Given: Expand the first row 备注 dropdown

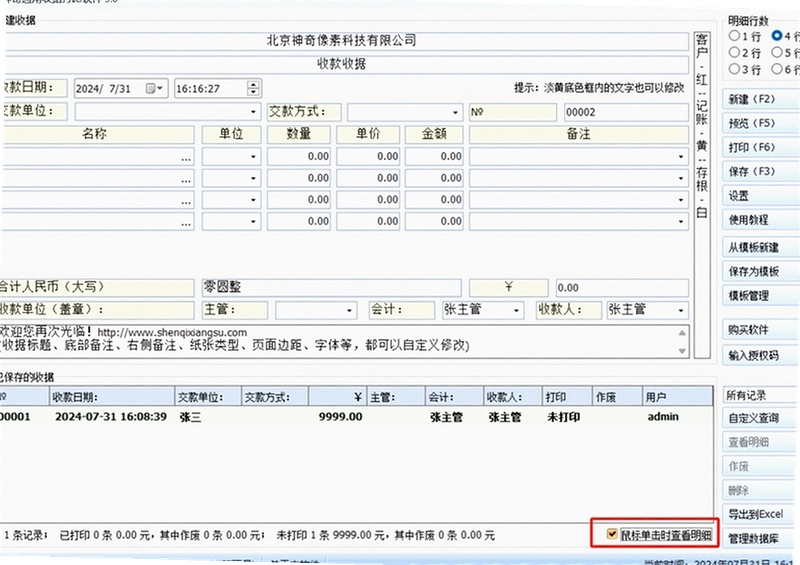Looking at the screenshot, I should point(681,157).
